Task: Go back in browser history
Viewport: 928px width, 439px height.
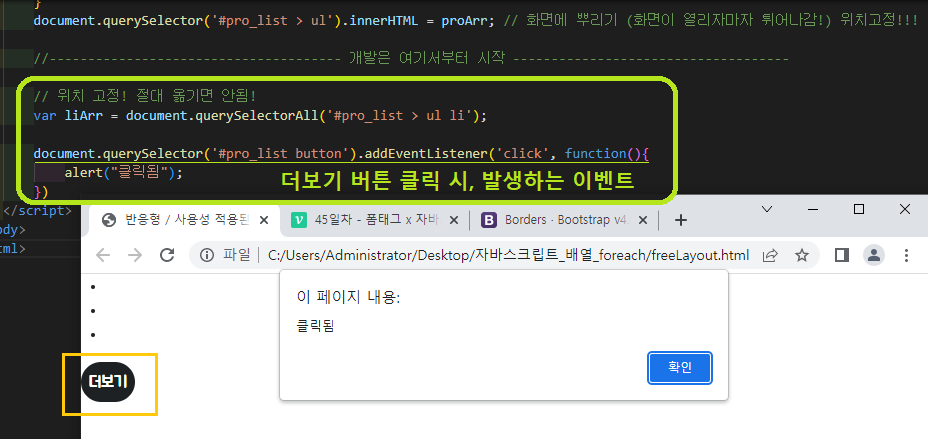Action: [x=103, y=255]
